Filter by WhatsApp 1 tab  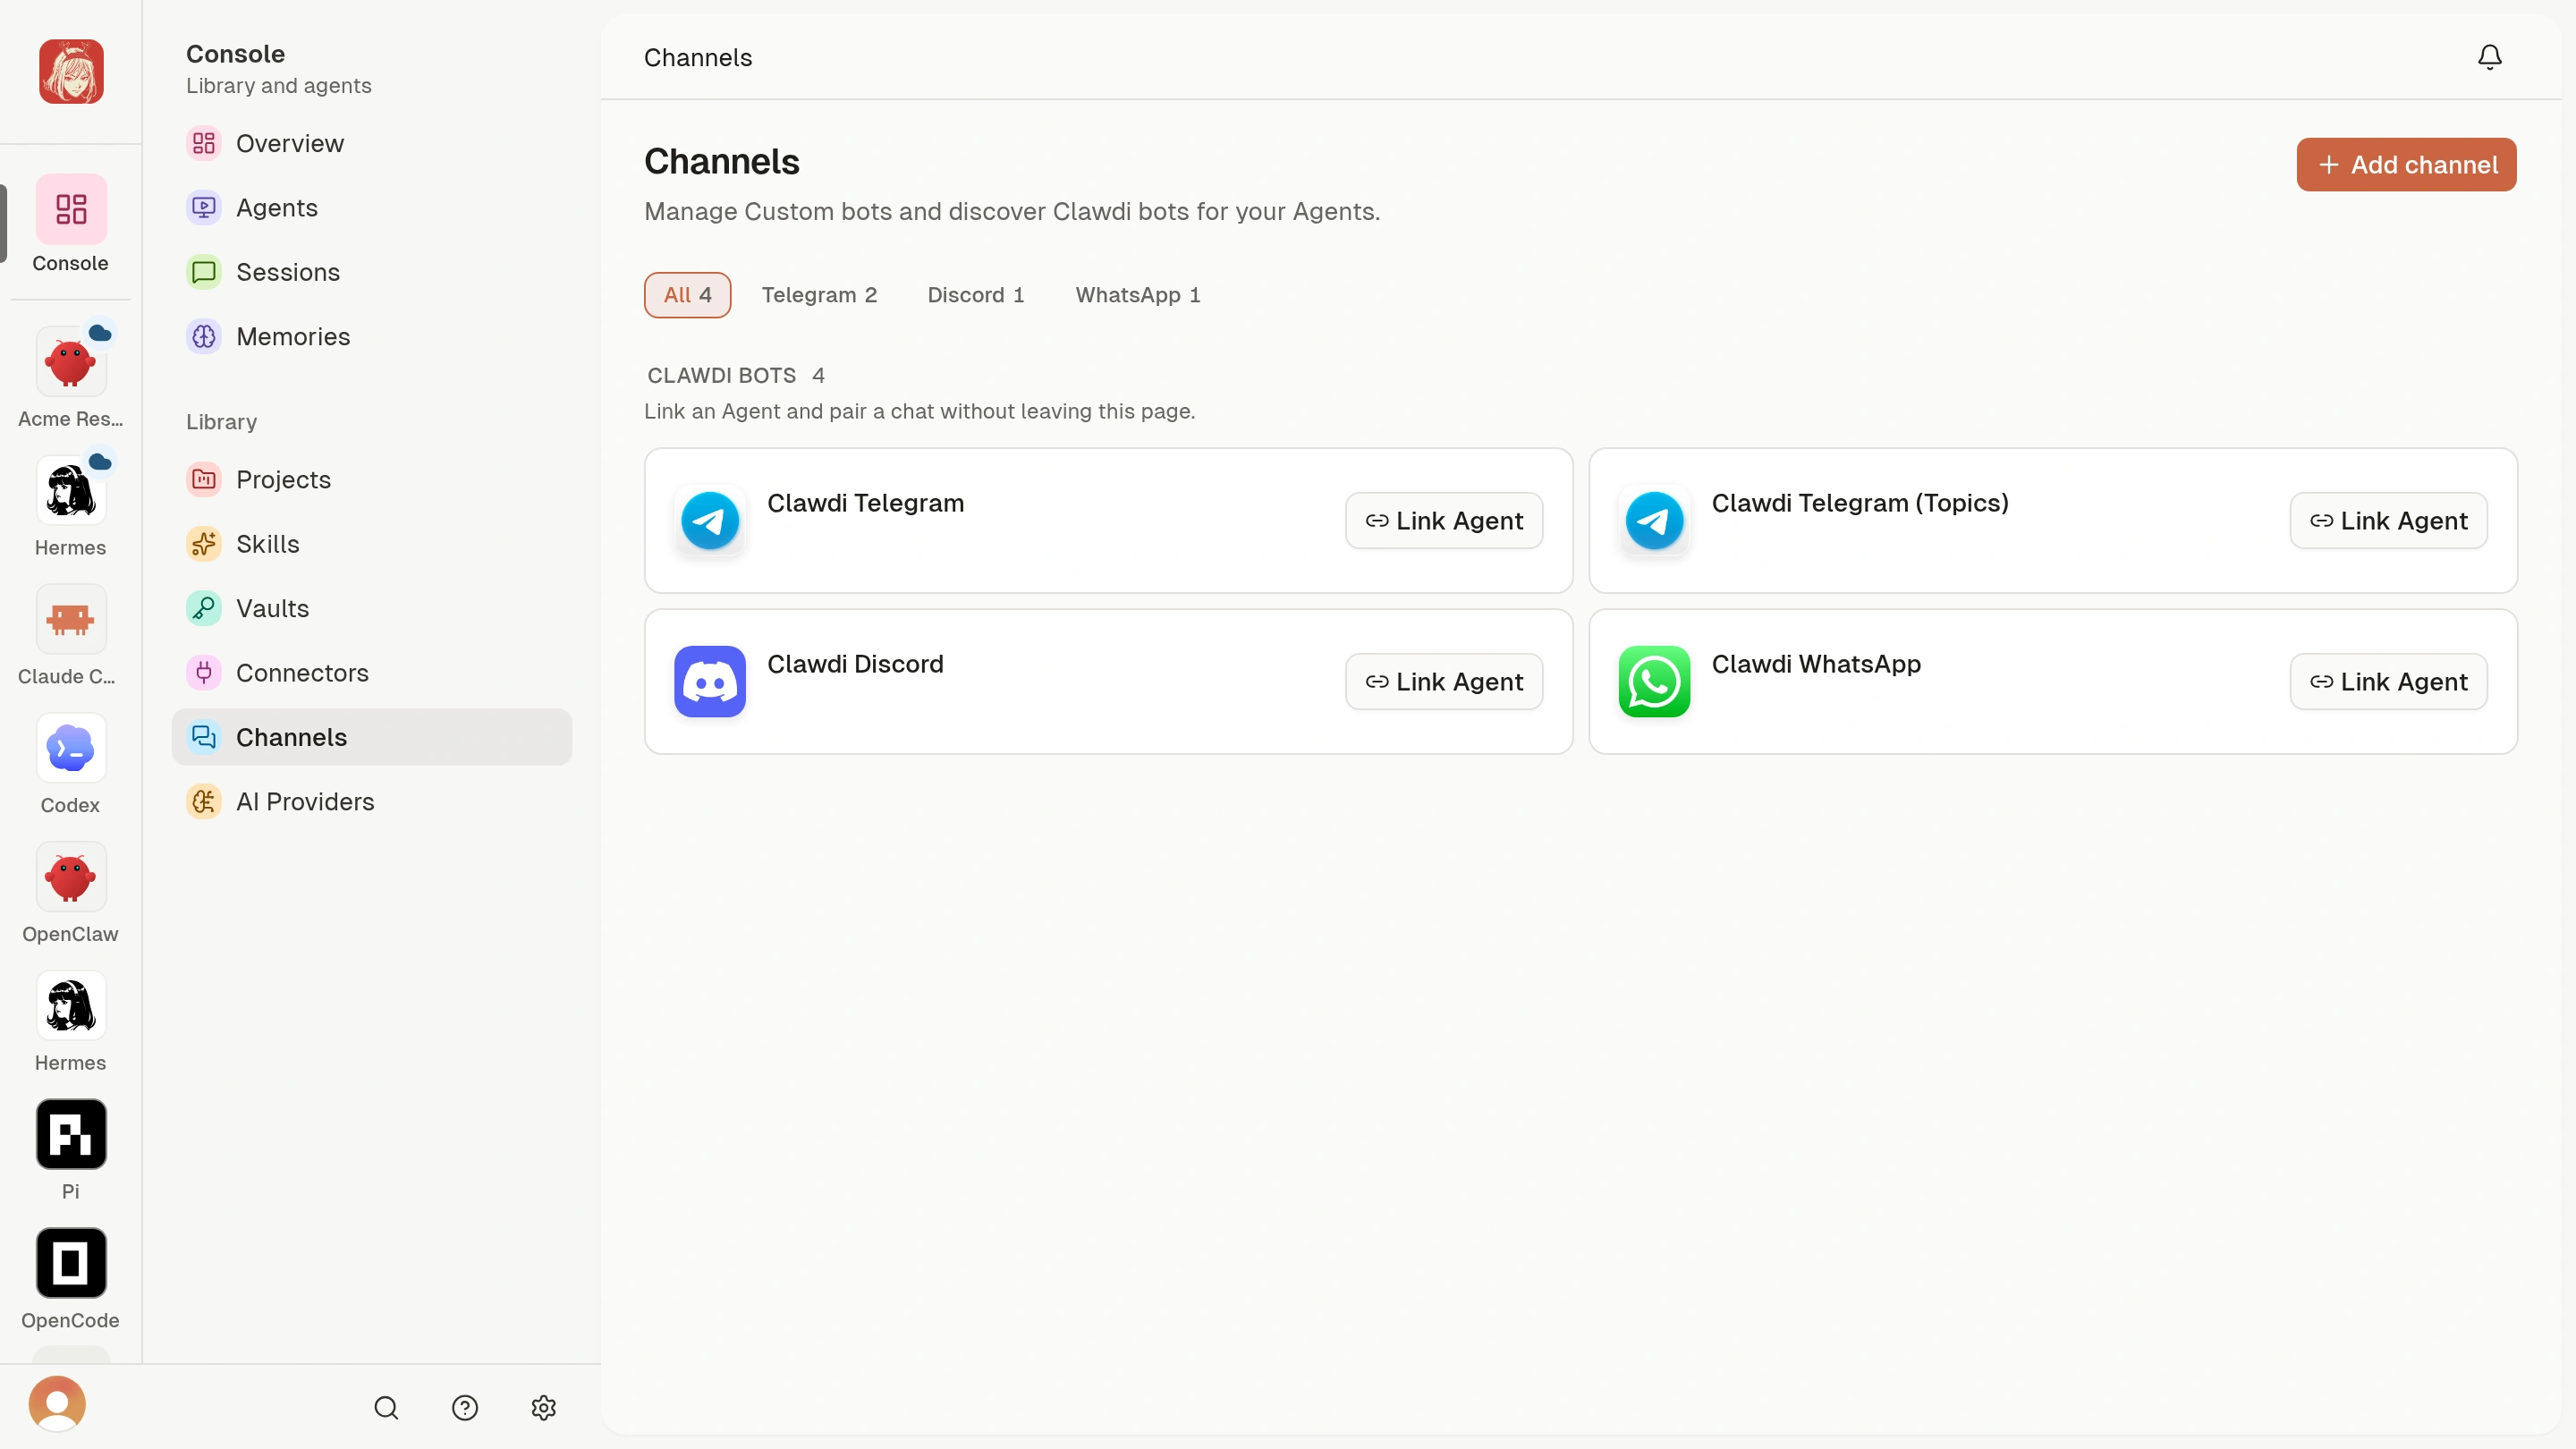click(x=1138, y=295)
